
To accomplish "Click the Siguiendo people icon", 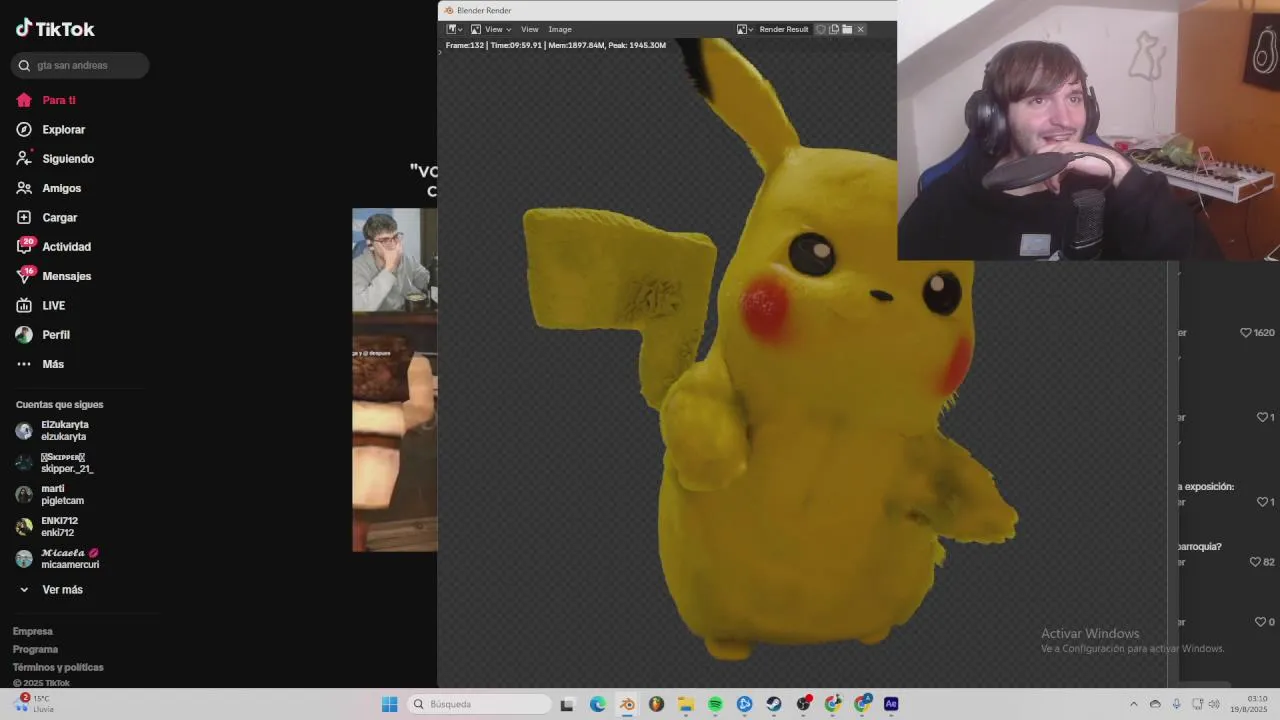I will pyautogui.click(x=24, y=158).
